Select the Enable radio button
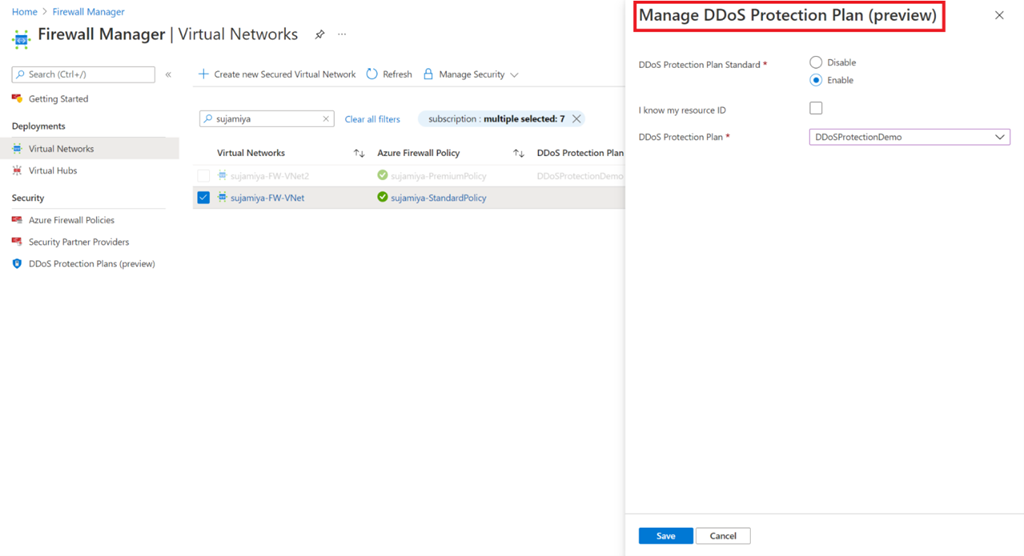 pos(816,80)
